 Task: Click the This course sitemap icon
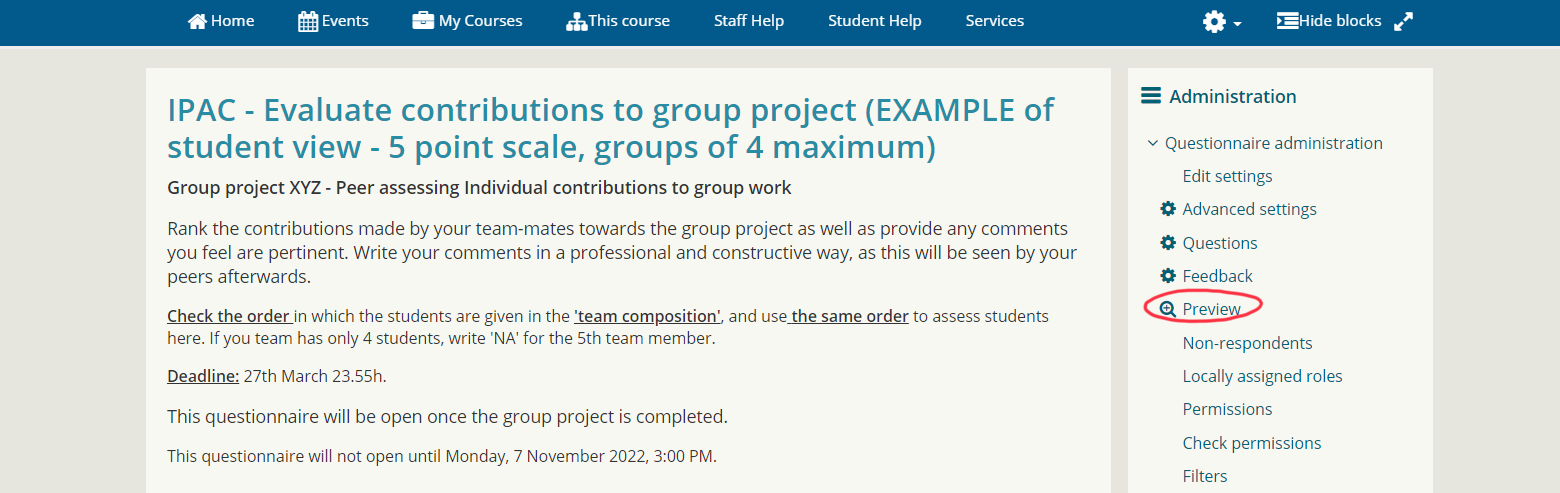click(576, 21)
